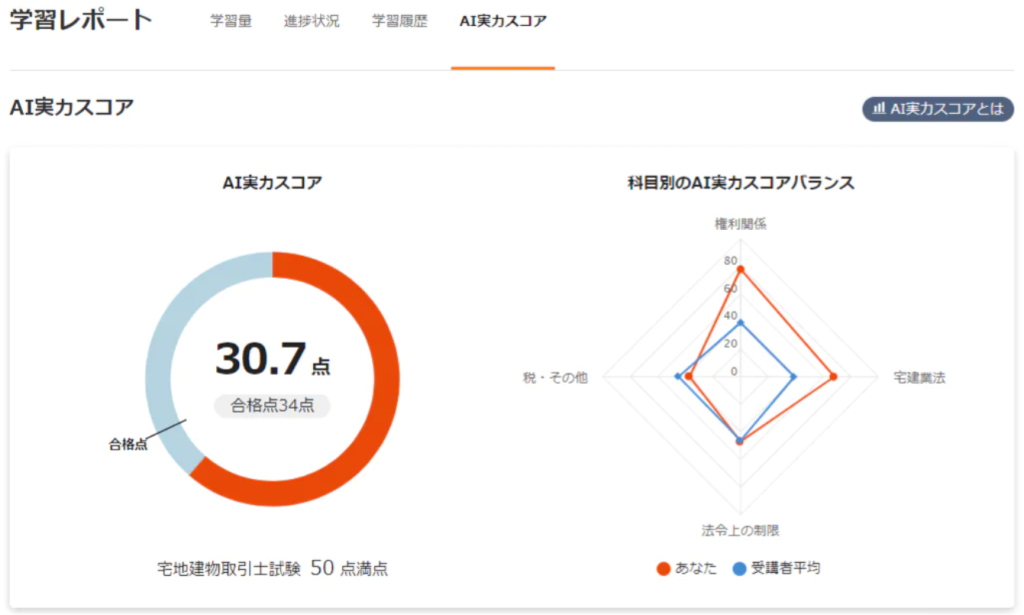Click the 合格点34点 badge
The width and height of the screenshot is (1024, 615).
pyautogui.click(x=272, y=405)
